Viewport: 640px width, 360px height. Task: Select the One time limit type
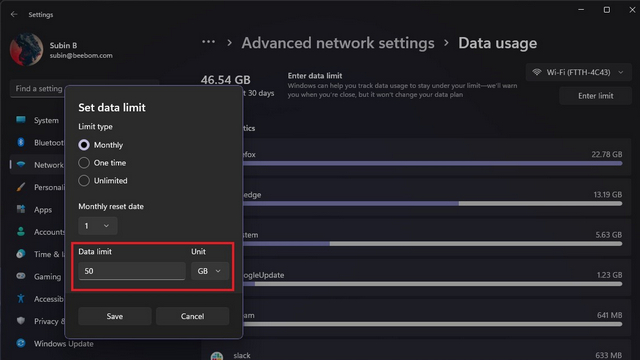[x=84, y=163]
